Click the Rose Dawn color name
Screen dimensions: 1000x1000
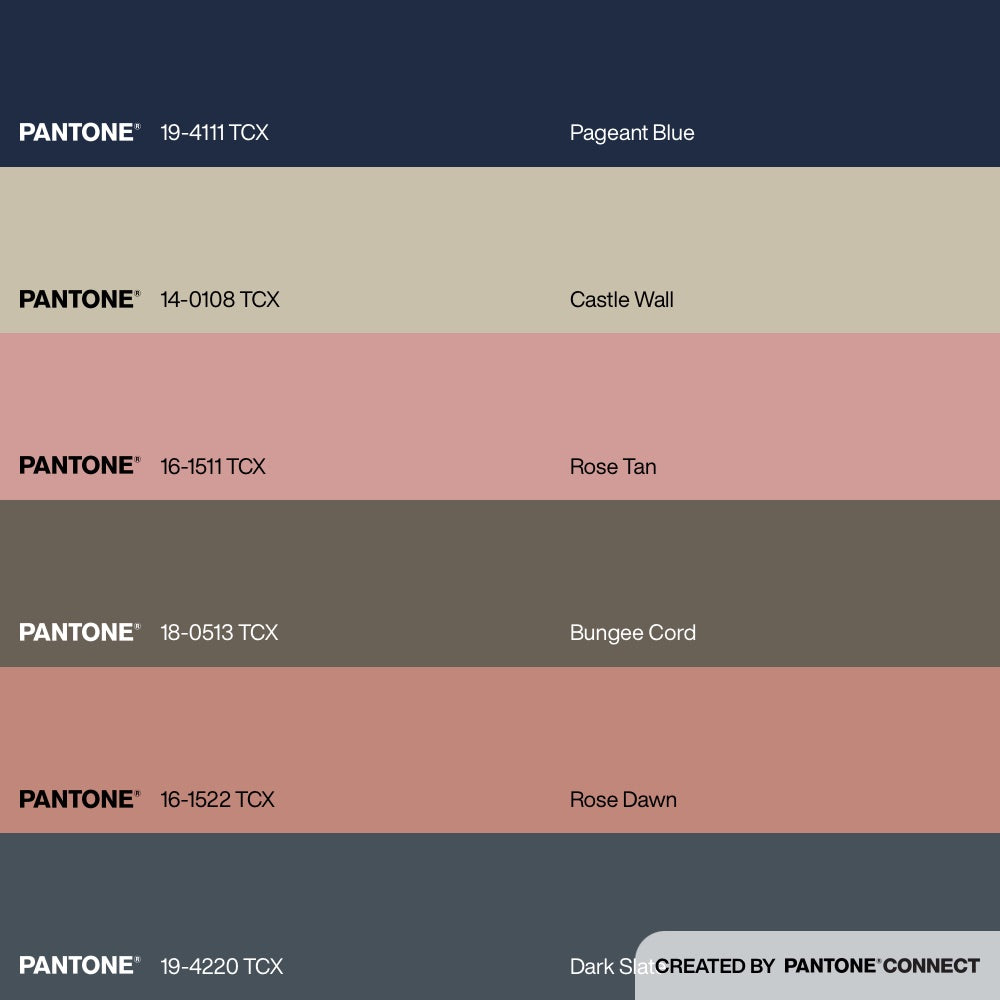[623, 799]
